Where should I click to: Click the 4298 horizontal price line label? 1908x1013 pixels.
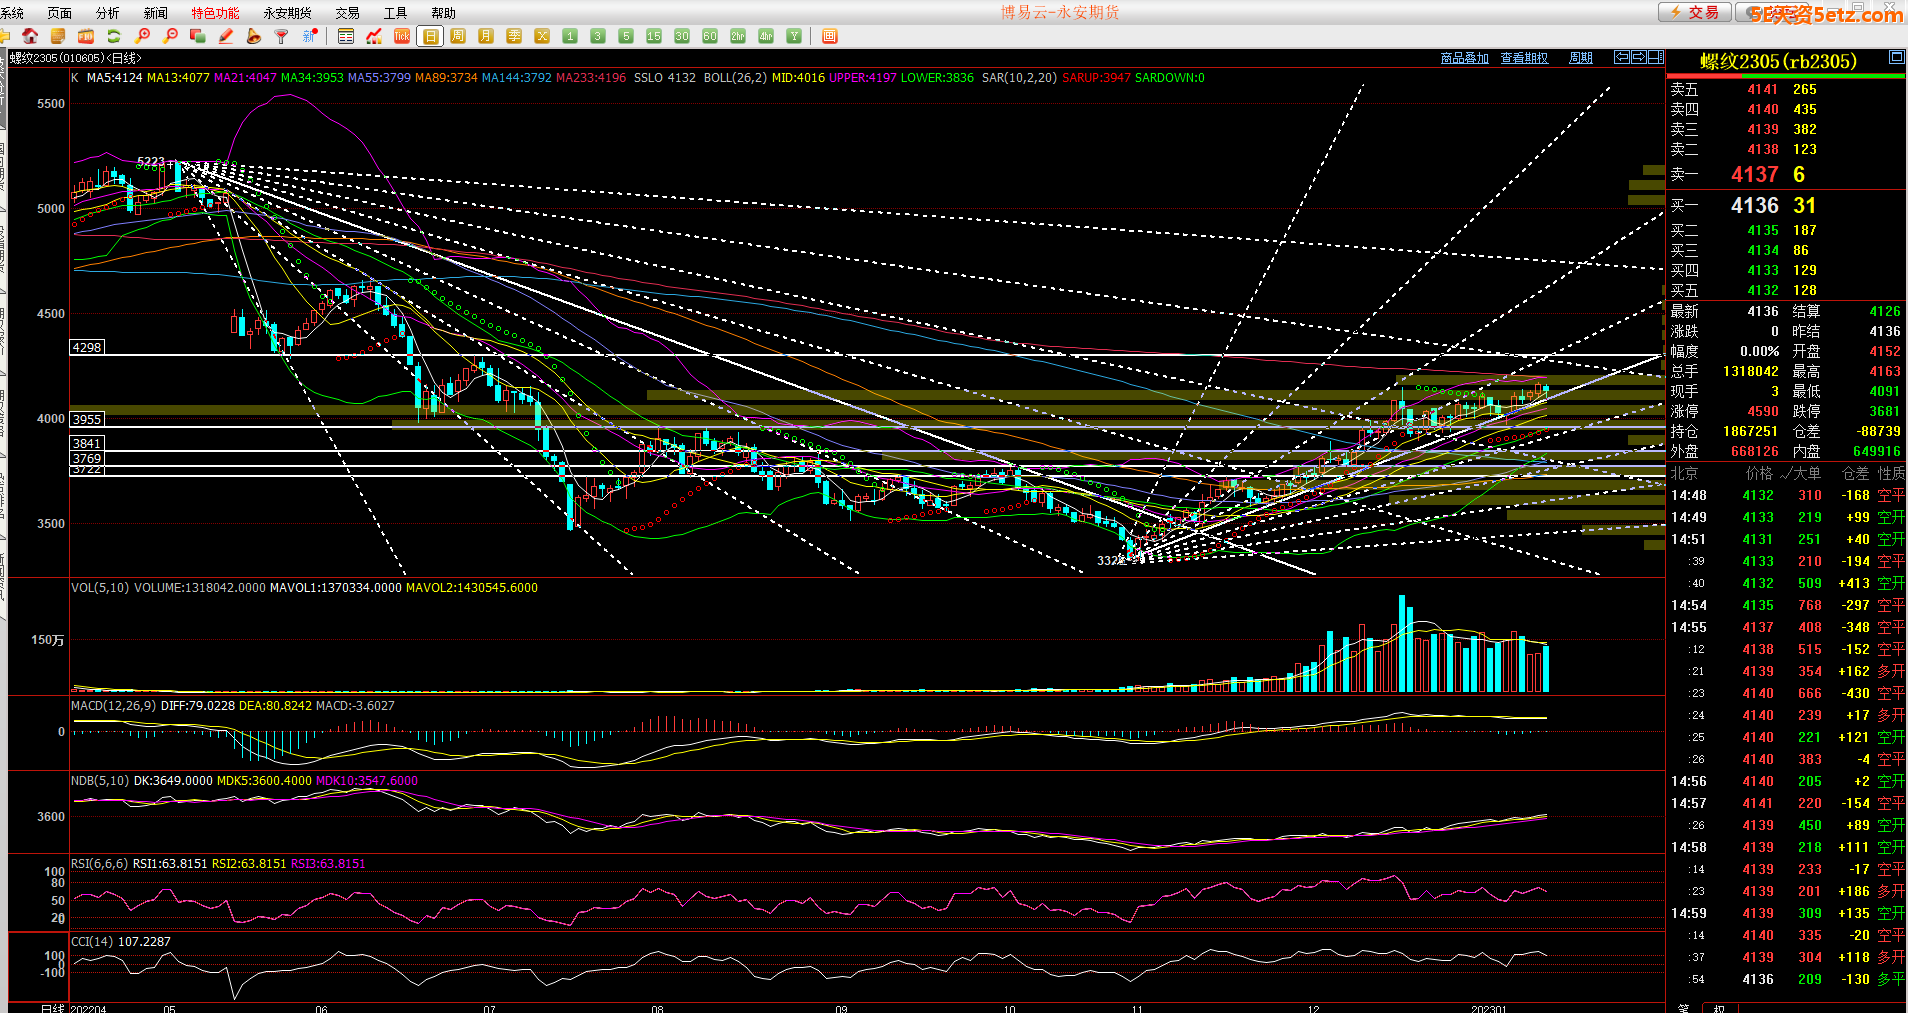[87, 348]
